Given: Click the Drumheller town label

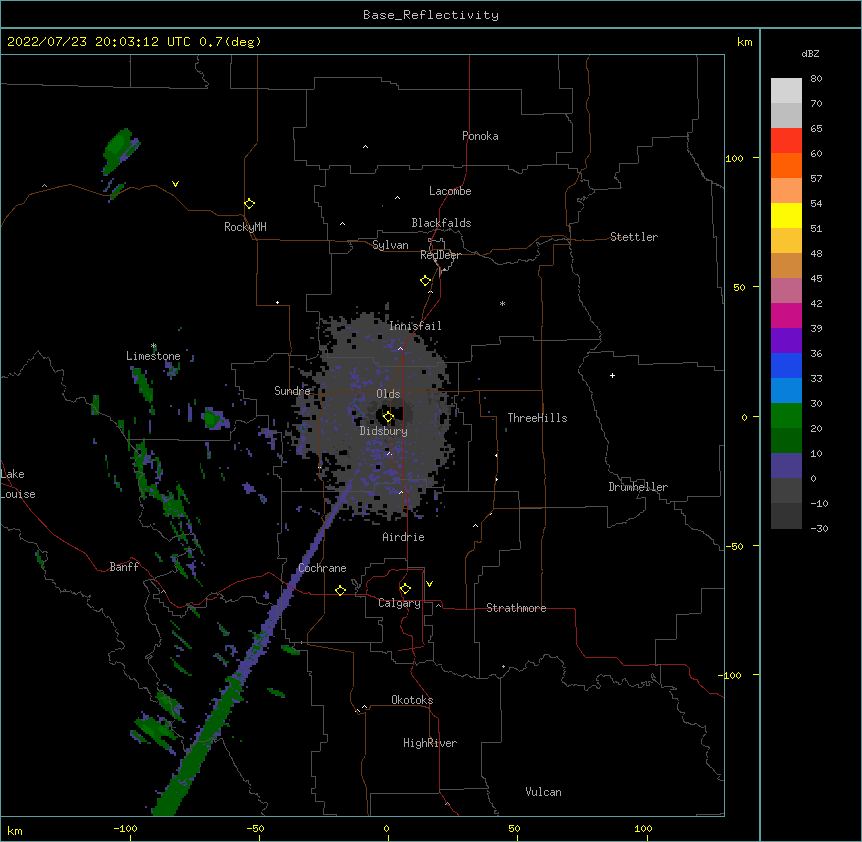Looking at the screenshot, I should pos(638,487).
